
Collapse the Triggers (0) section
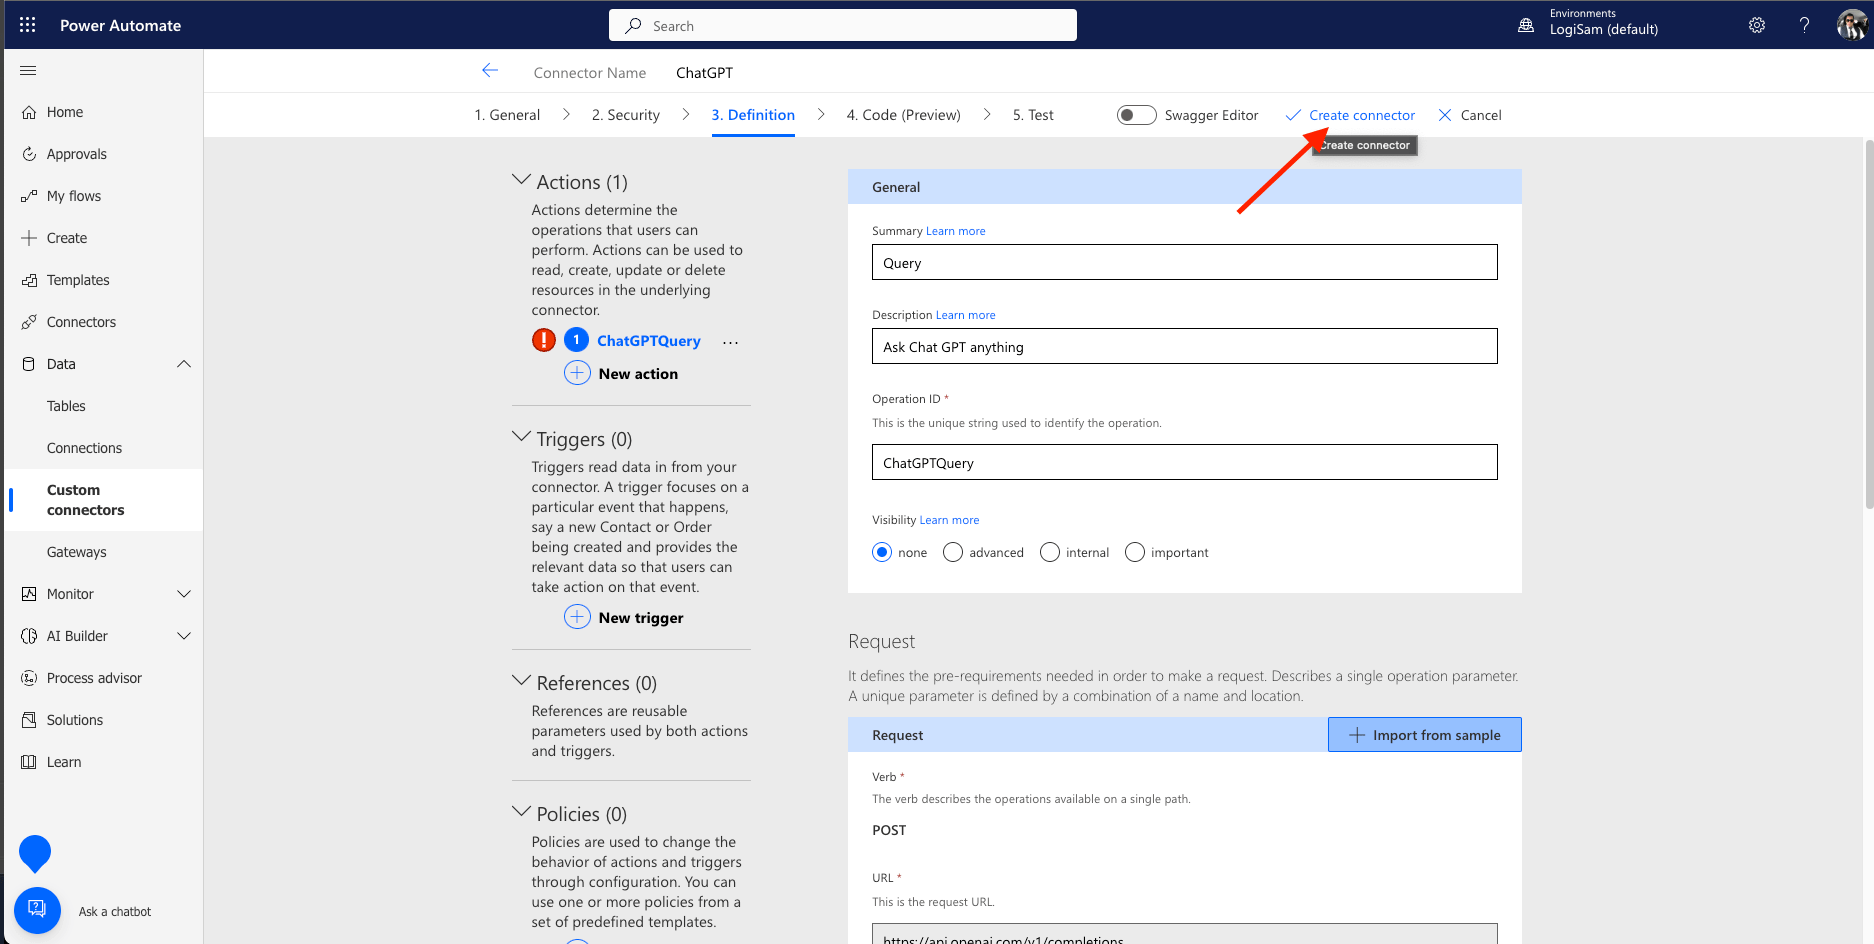pos(521,437)
